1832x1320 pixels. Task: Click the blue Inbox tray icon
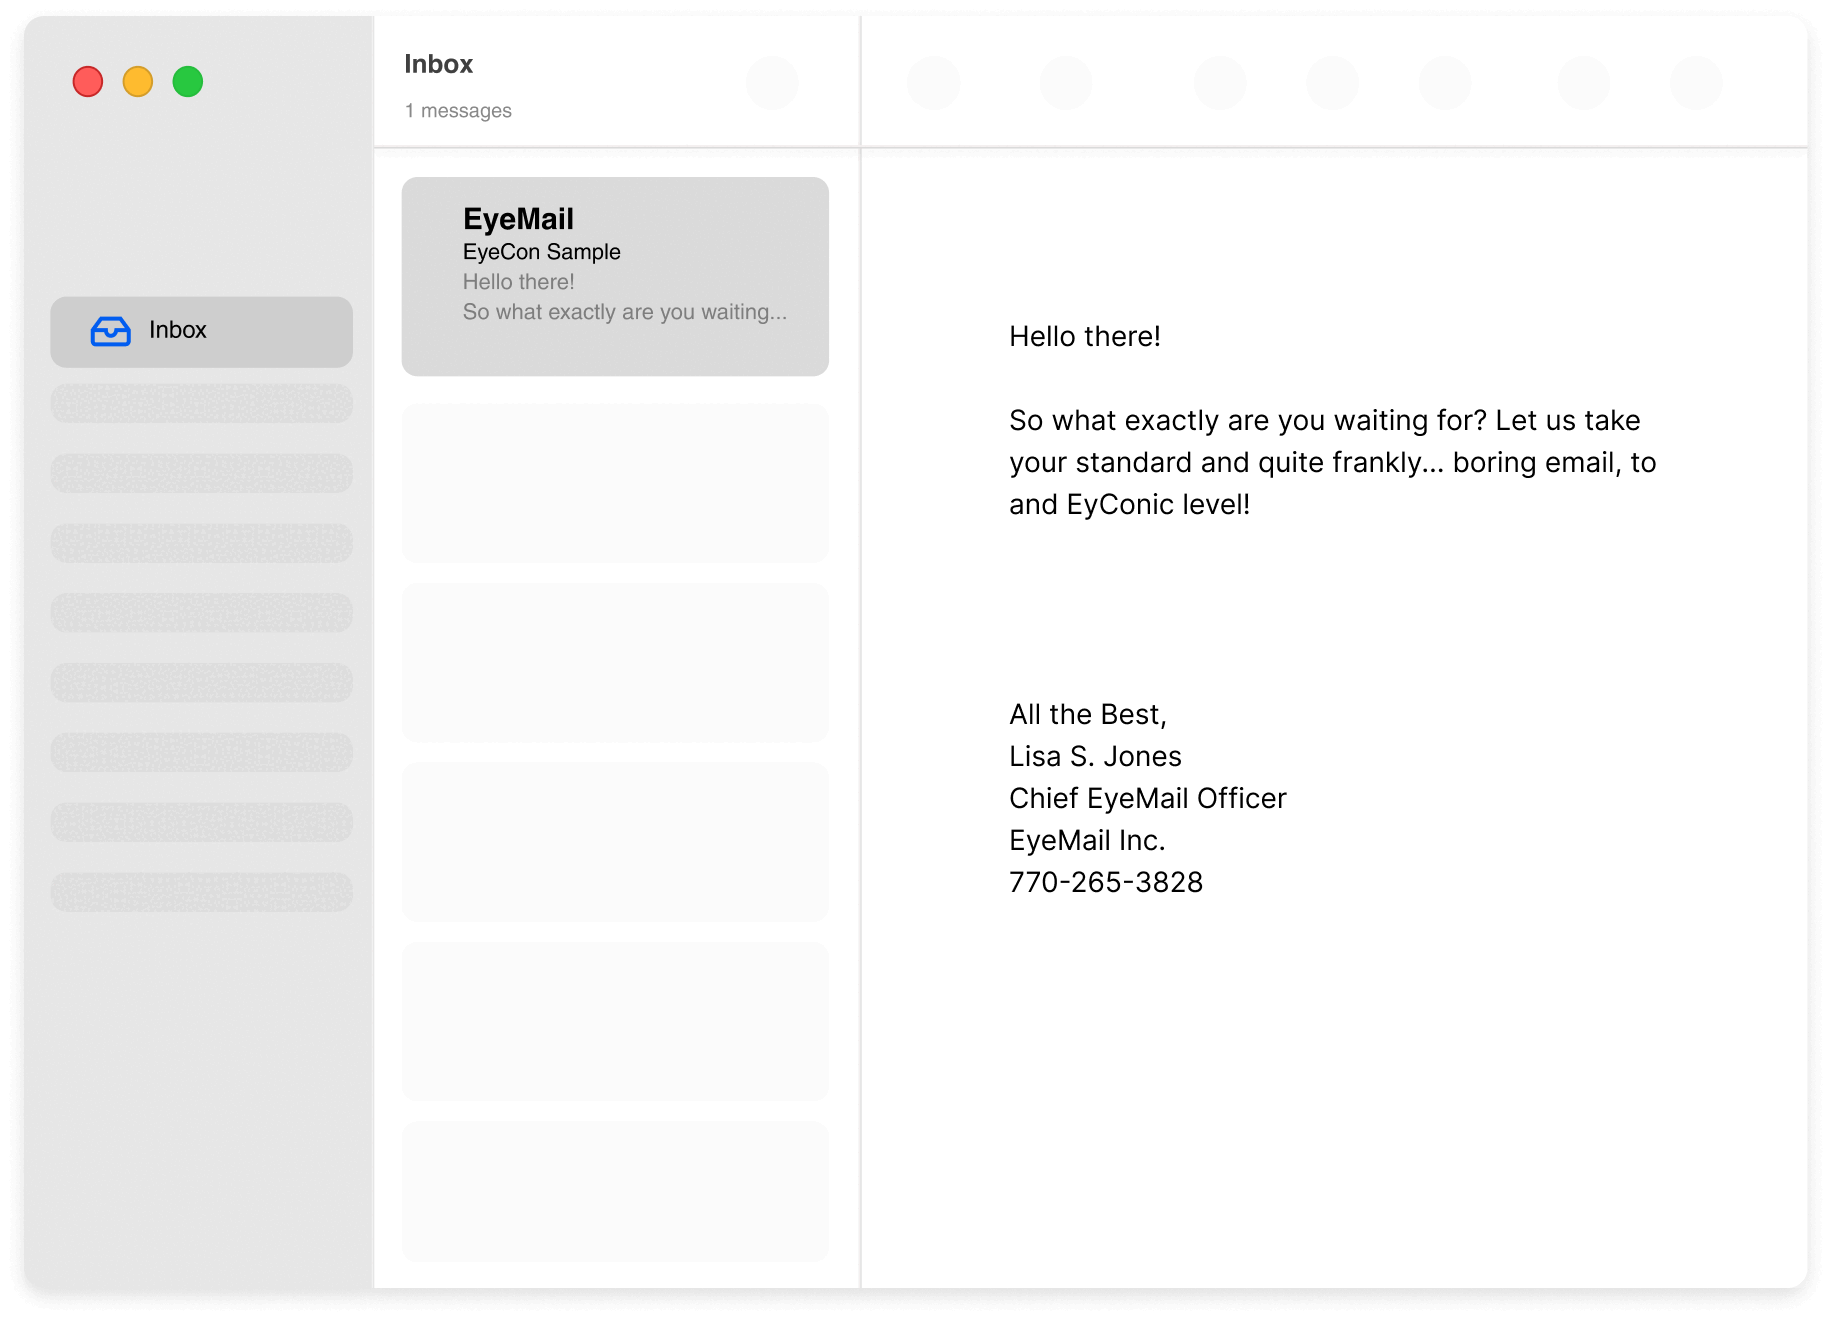110,331
